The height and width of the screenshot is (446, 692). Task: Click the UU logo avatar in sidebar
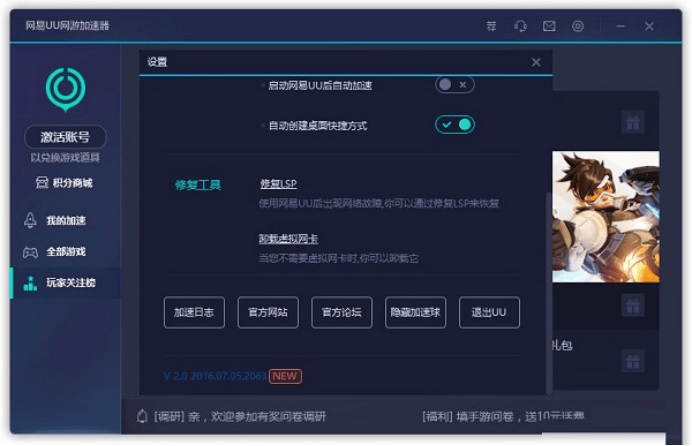[x=65, y=88]
